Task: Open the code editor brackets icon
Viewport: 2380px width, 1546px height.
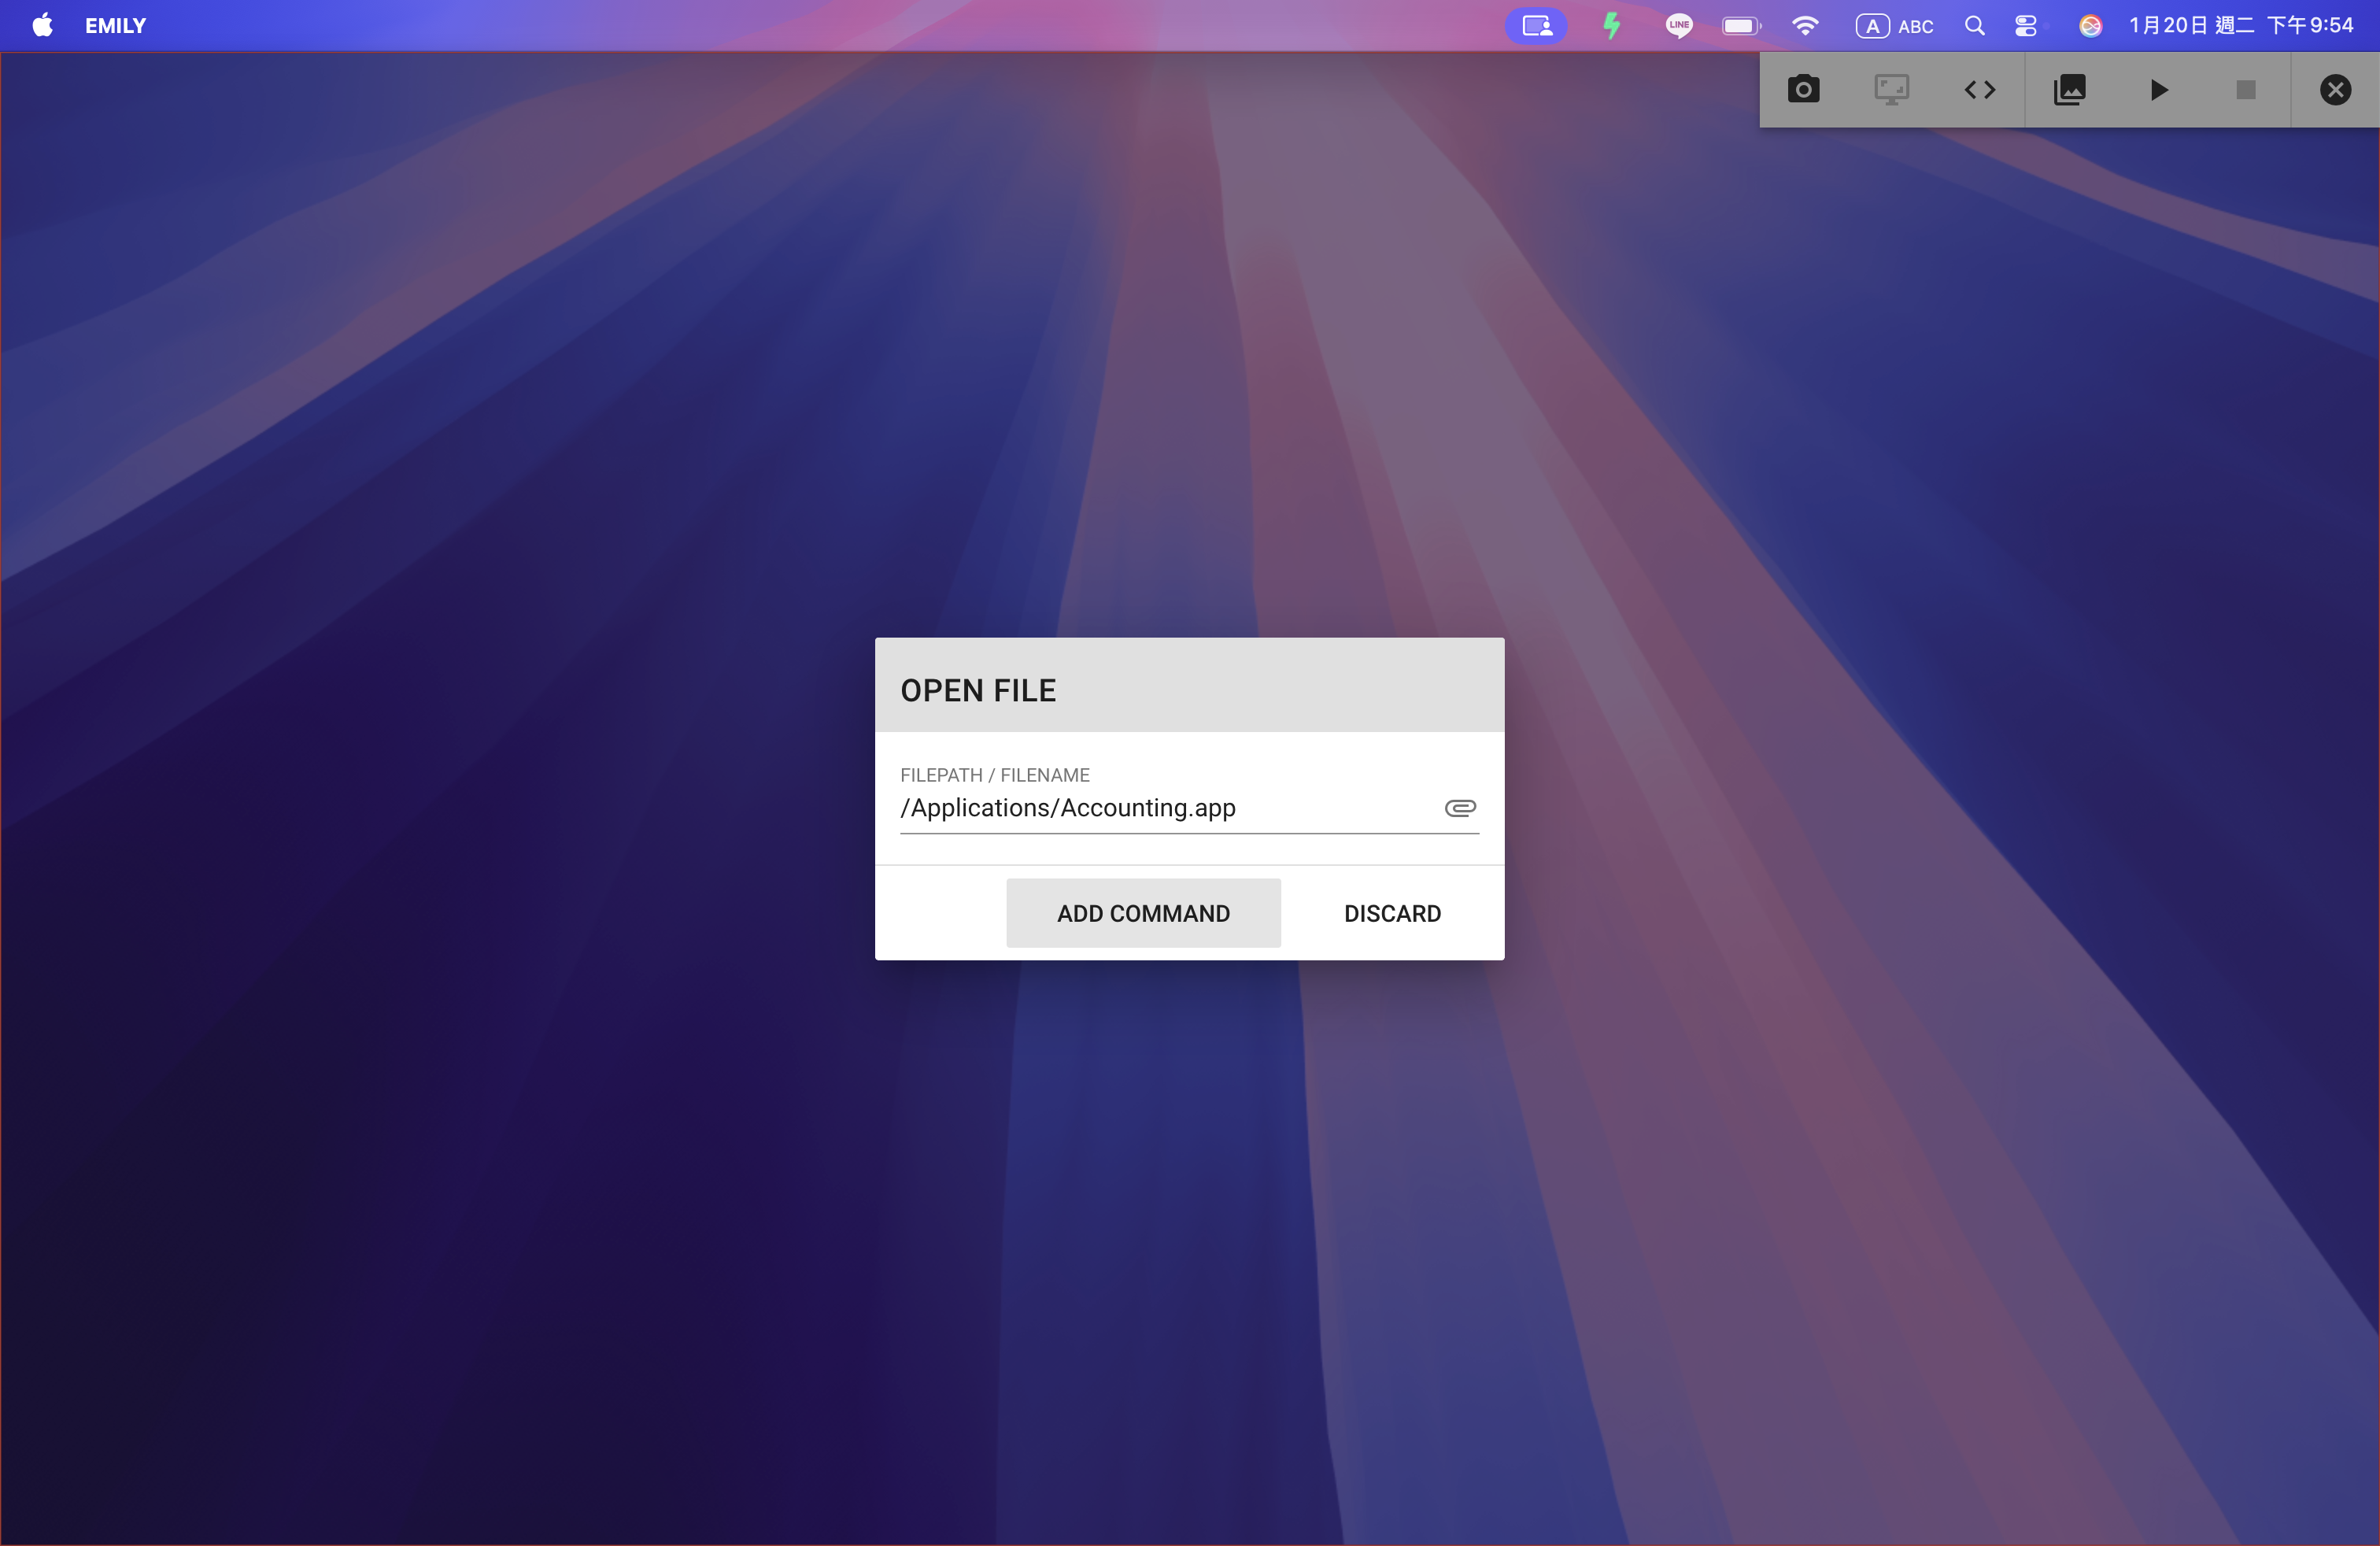Action: click(1979, 90)
